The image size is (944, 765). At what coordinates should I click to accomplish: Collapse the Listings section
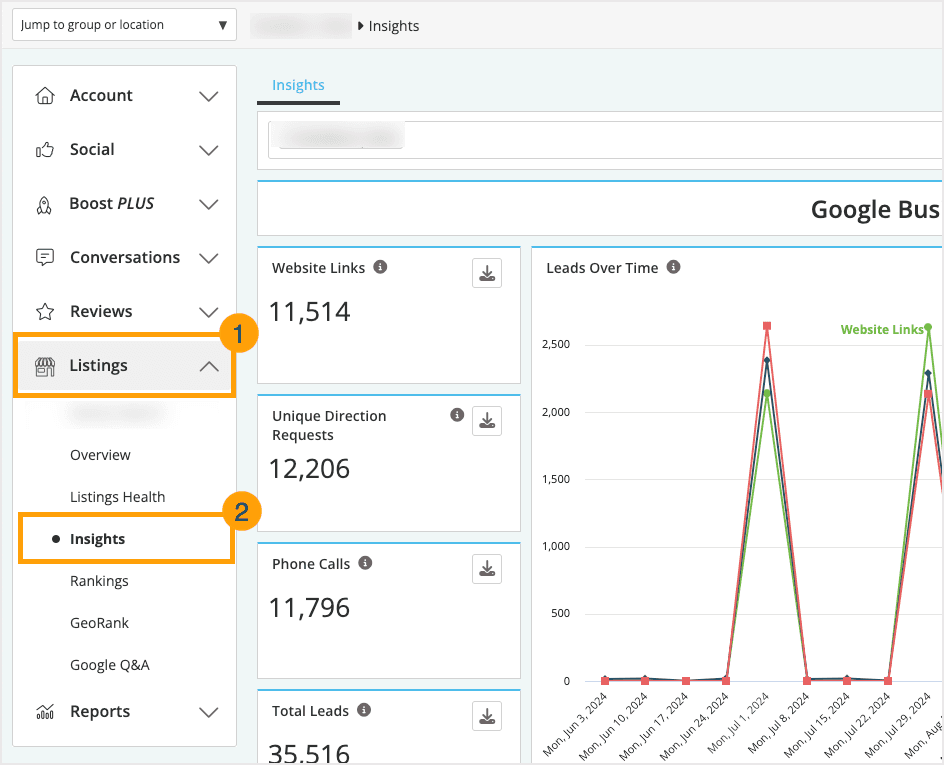[x=209, y=366]
